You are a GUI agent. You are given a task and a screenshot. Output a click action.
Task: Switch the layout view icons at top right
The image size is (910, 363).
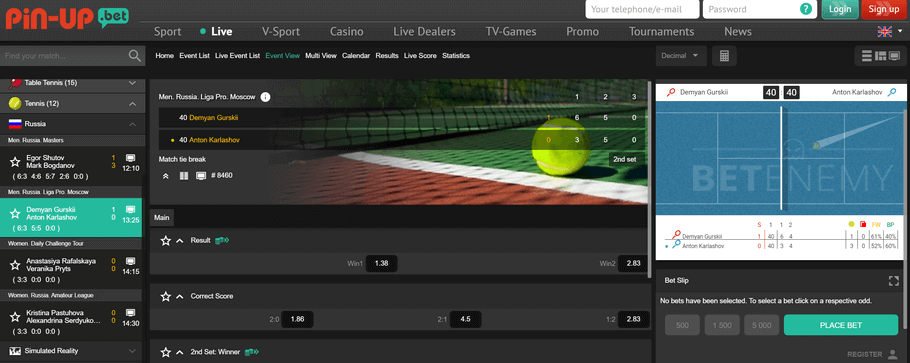pos(879,56)
